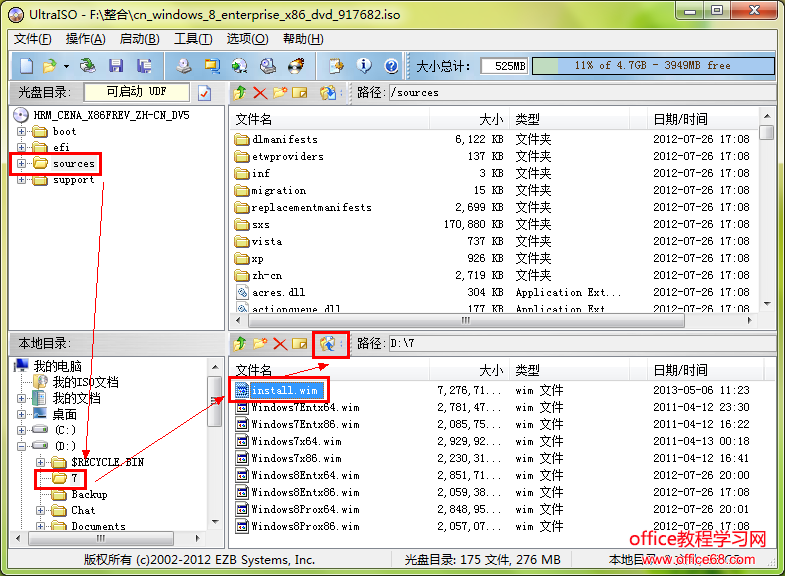
Task: Click the 525MB total size field
Action: click(x=504, y=66)
